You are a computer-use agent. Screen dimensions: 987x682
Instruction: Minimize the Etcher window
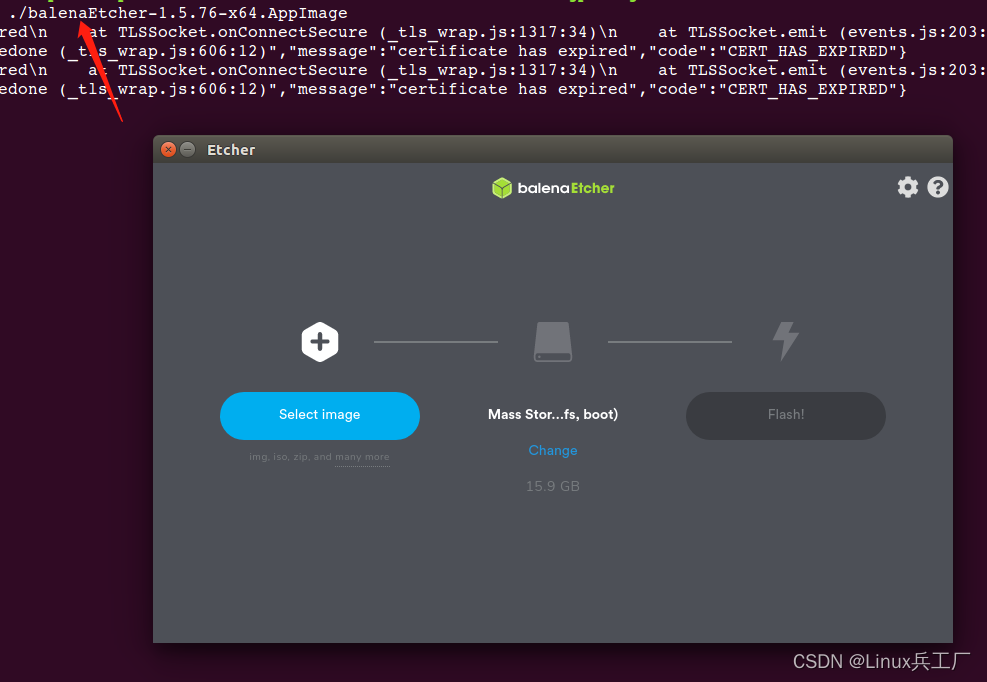tap(188, 149)
